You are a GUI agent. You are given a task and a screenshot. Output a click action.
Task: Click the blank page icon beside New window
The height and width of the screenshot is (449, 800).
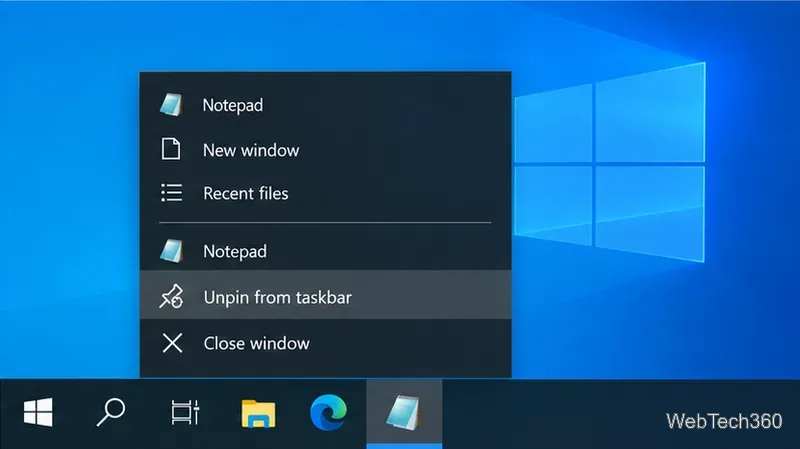click(171, 149)
